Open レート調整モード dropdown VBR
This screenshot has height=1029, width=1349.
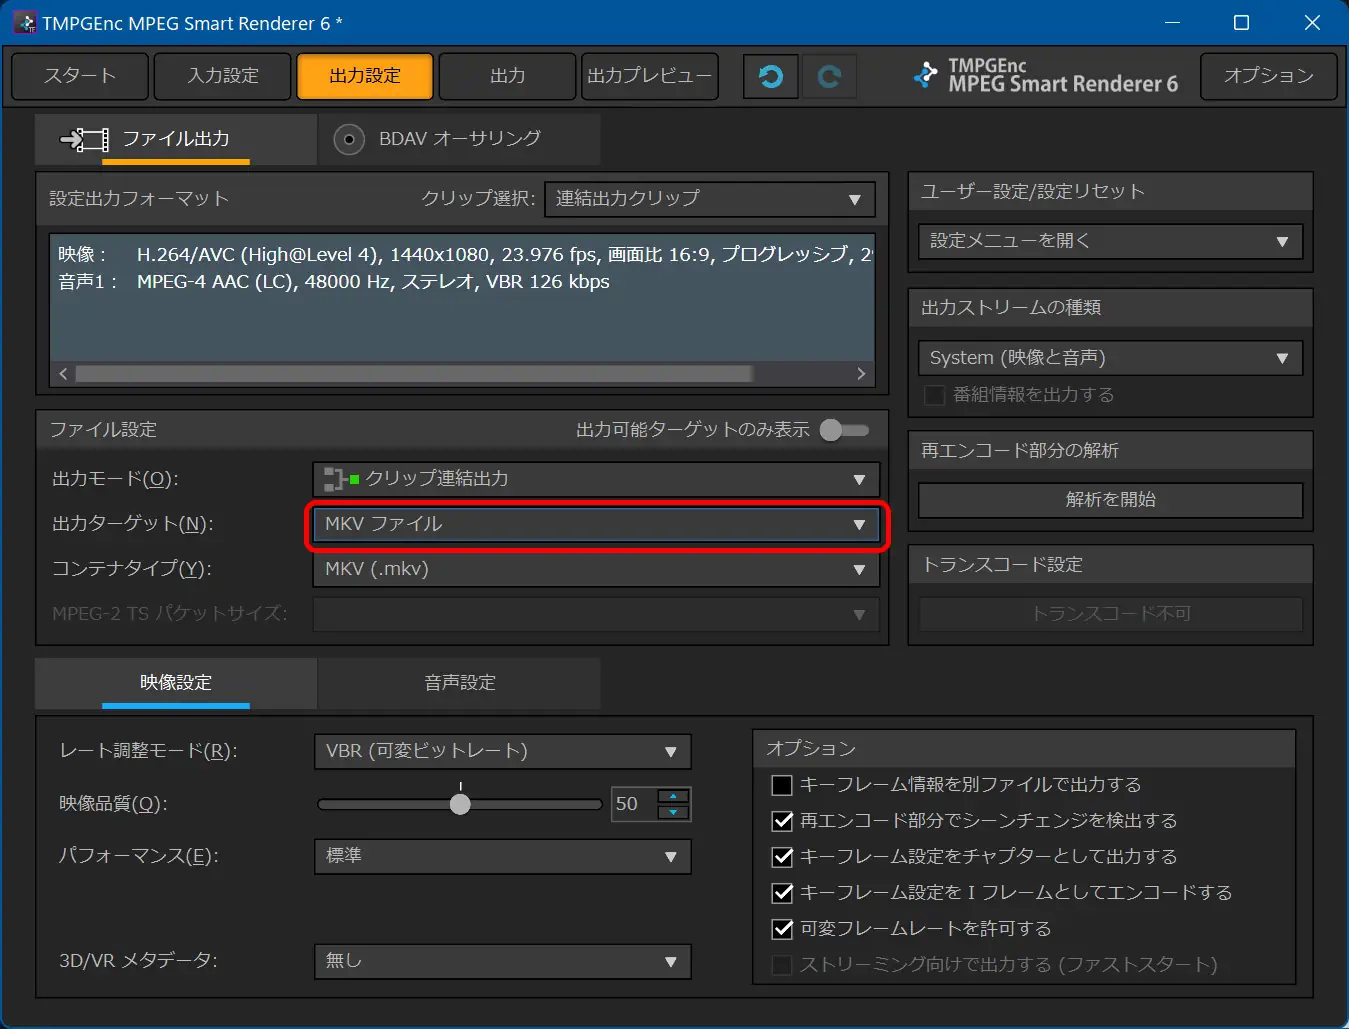pos(502,751)
